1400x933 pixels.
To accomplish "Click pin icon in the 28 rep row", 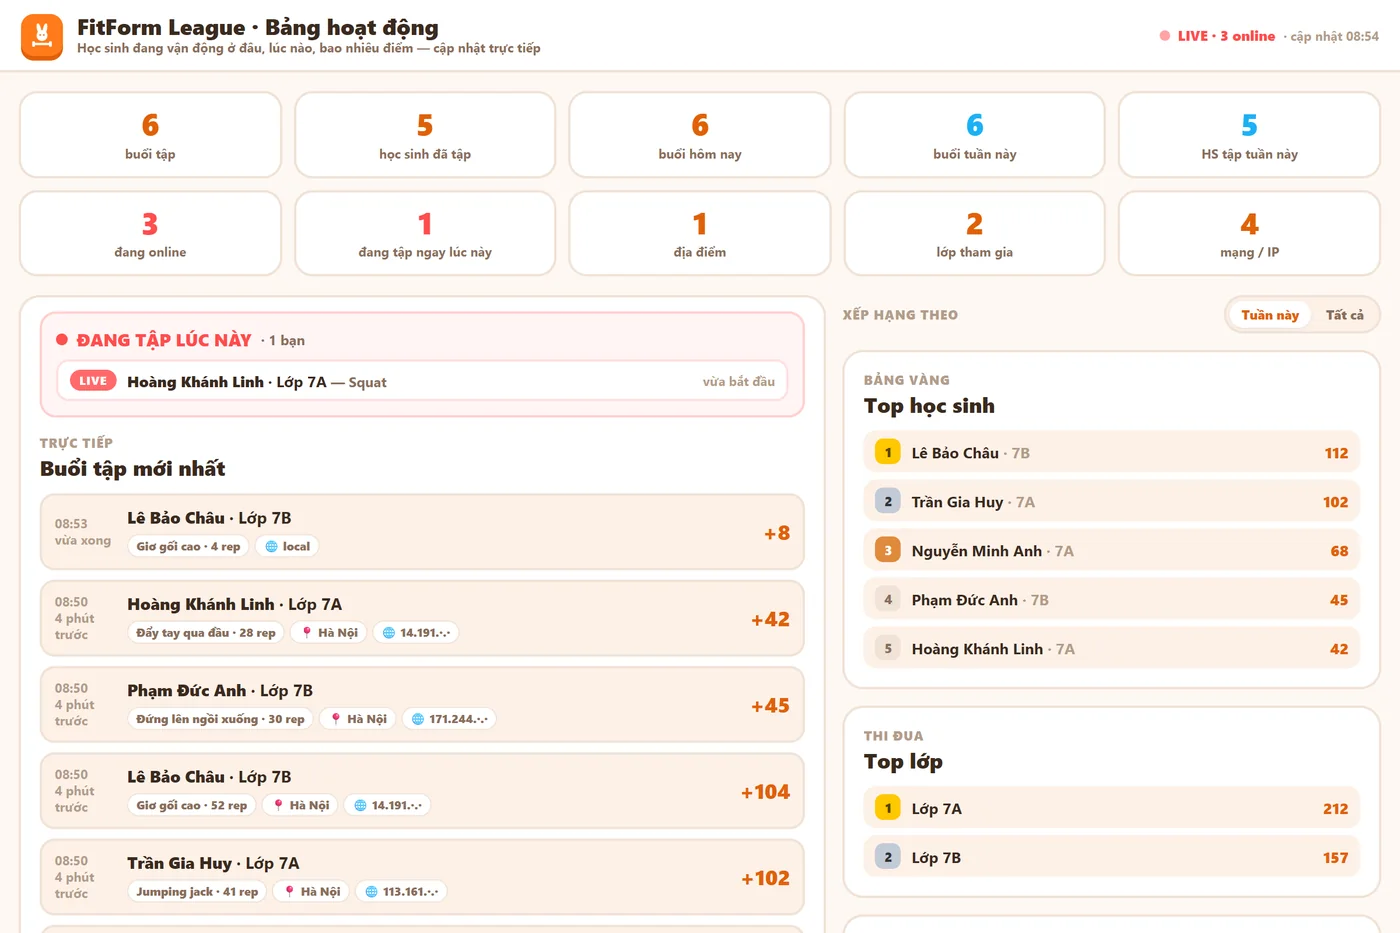I will [307, 633].
